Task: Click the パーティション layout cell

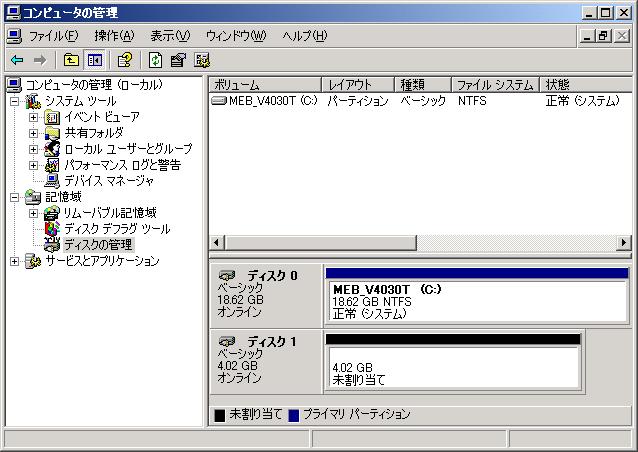Action: [358, 100]
